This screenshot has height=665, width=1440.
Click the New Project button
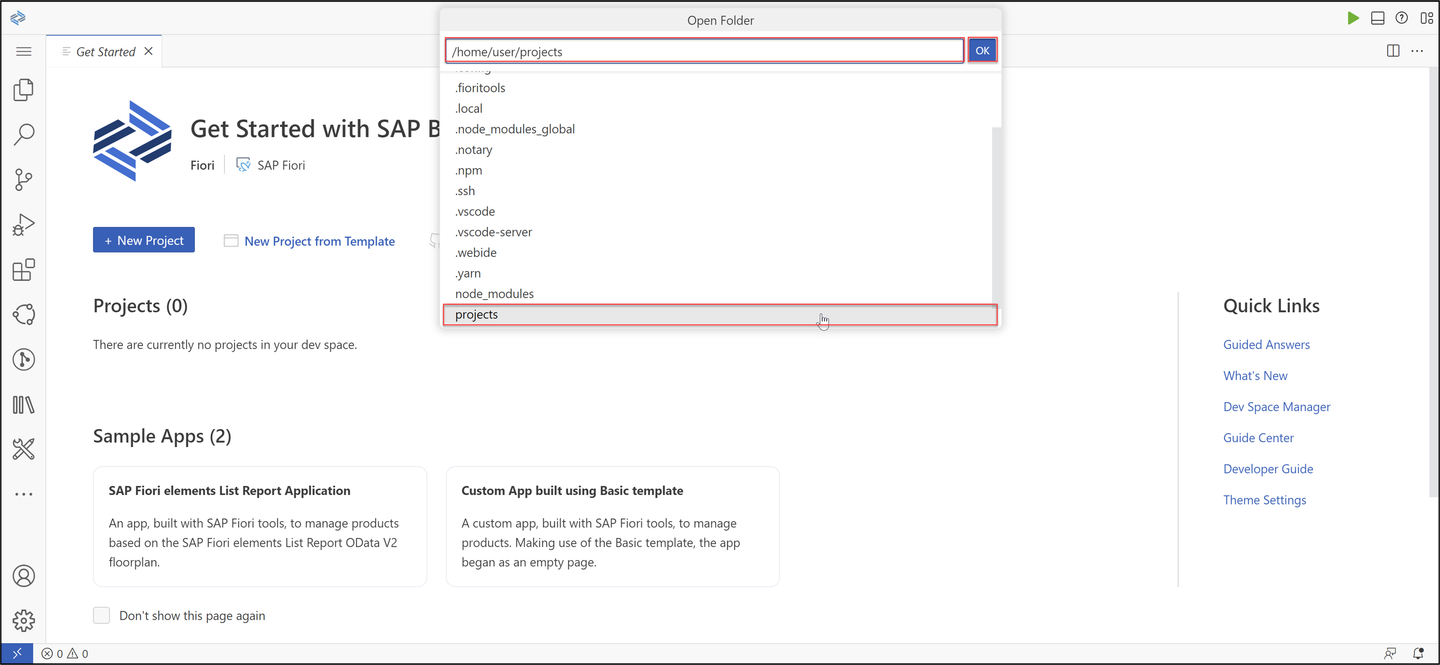click(144, 240)
